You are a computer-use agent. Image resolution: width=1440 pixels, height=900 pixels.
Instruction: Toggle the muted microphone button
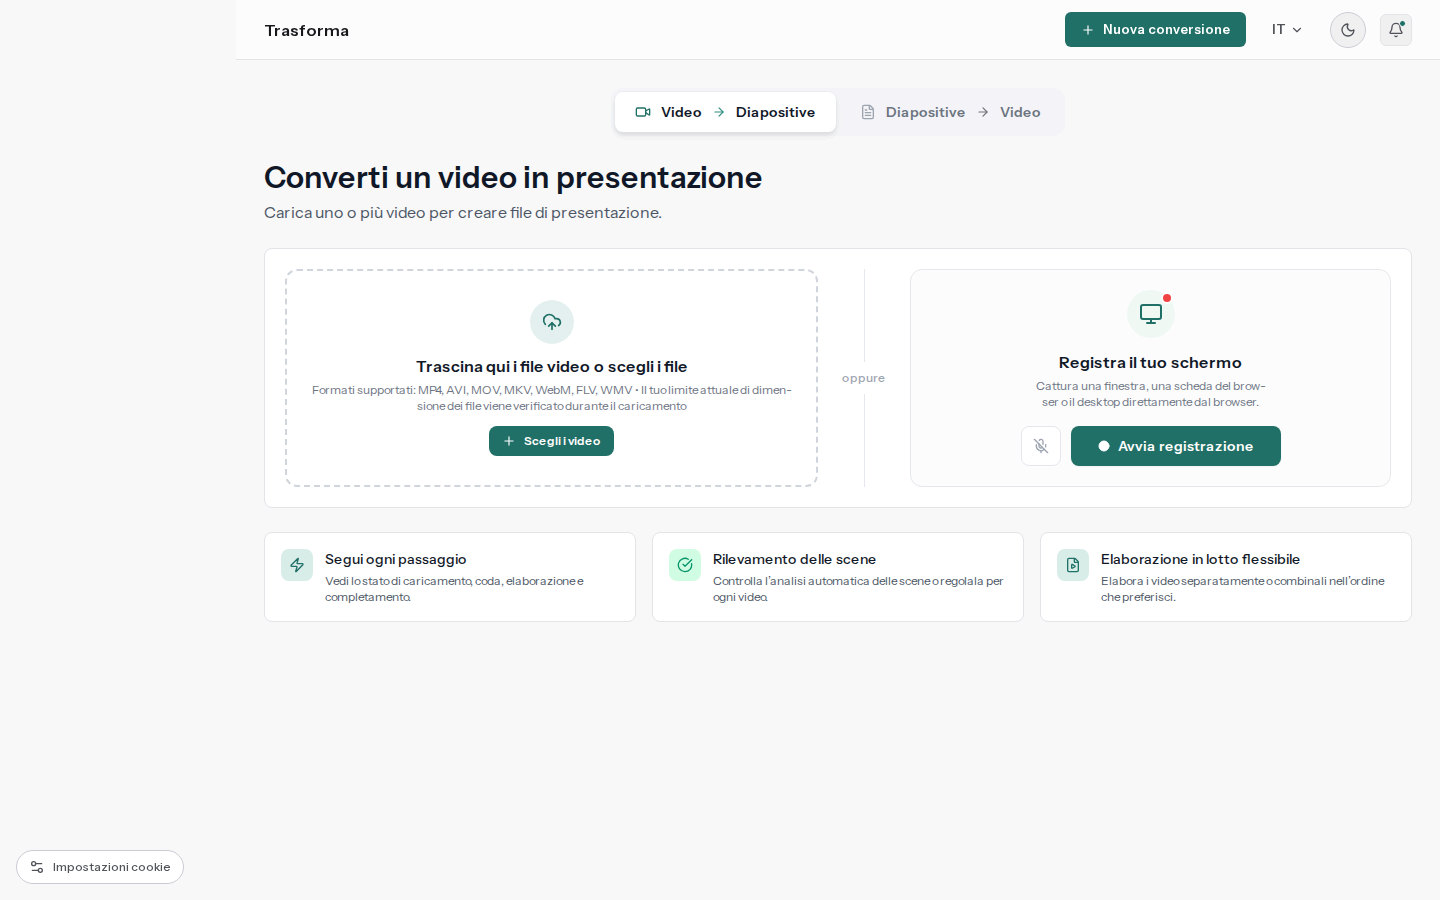(x=1041, y=446)
